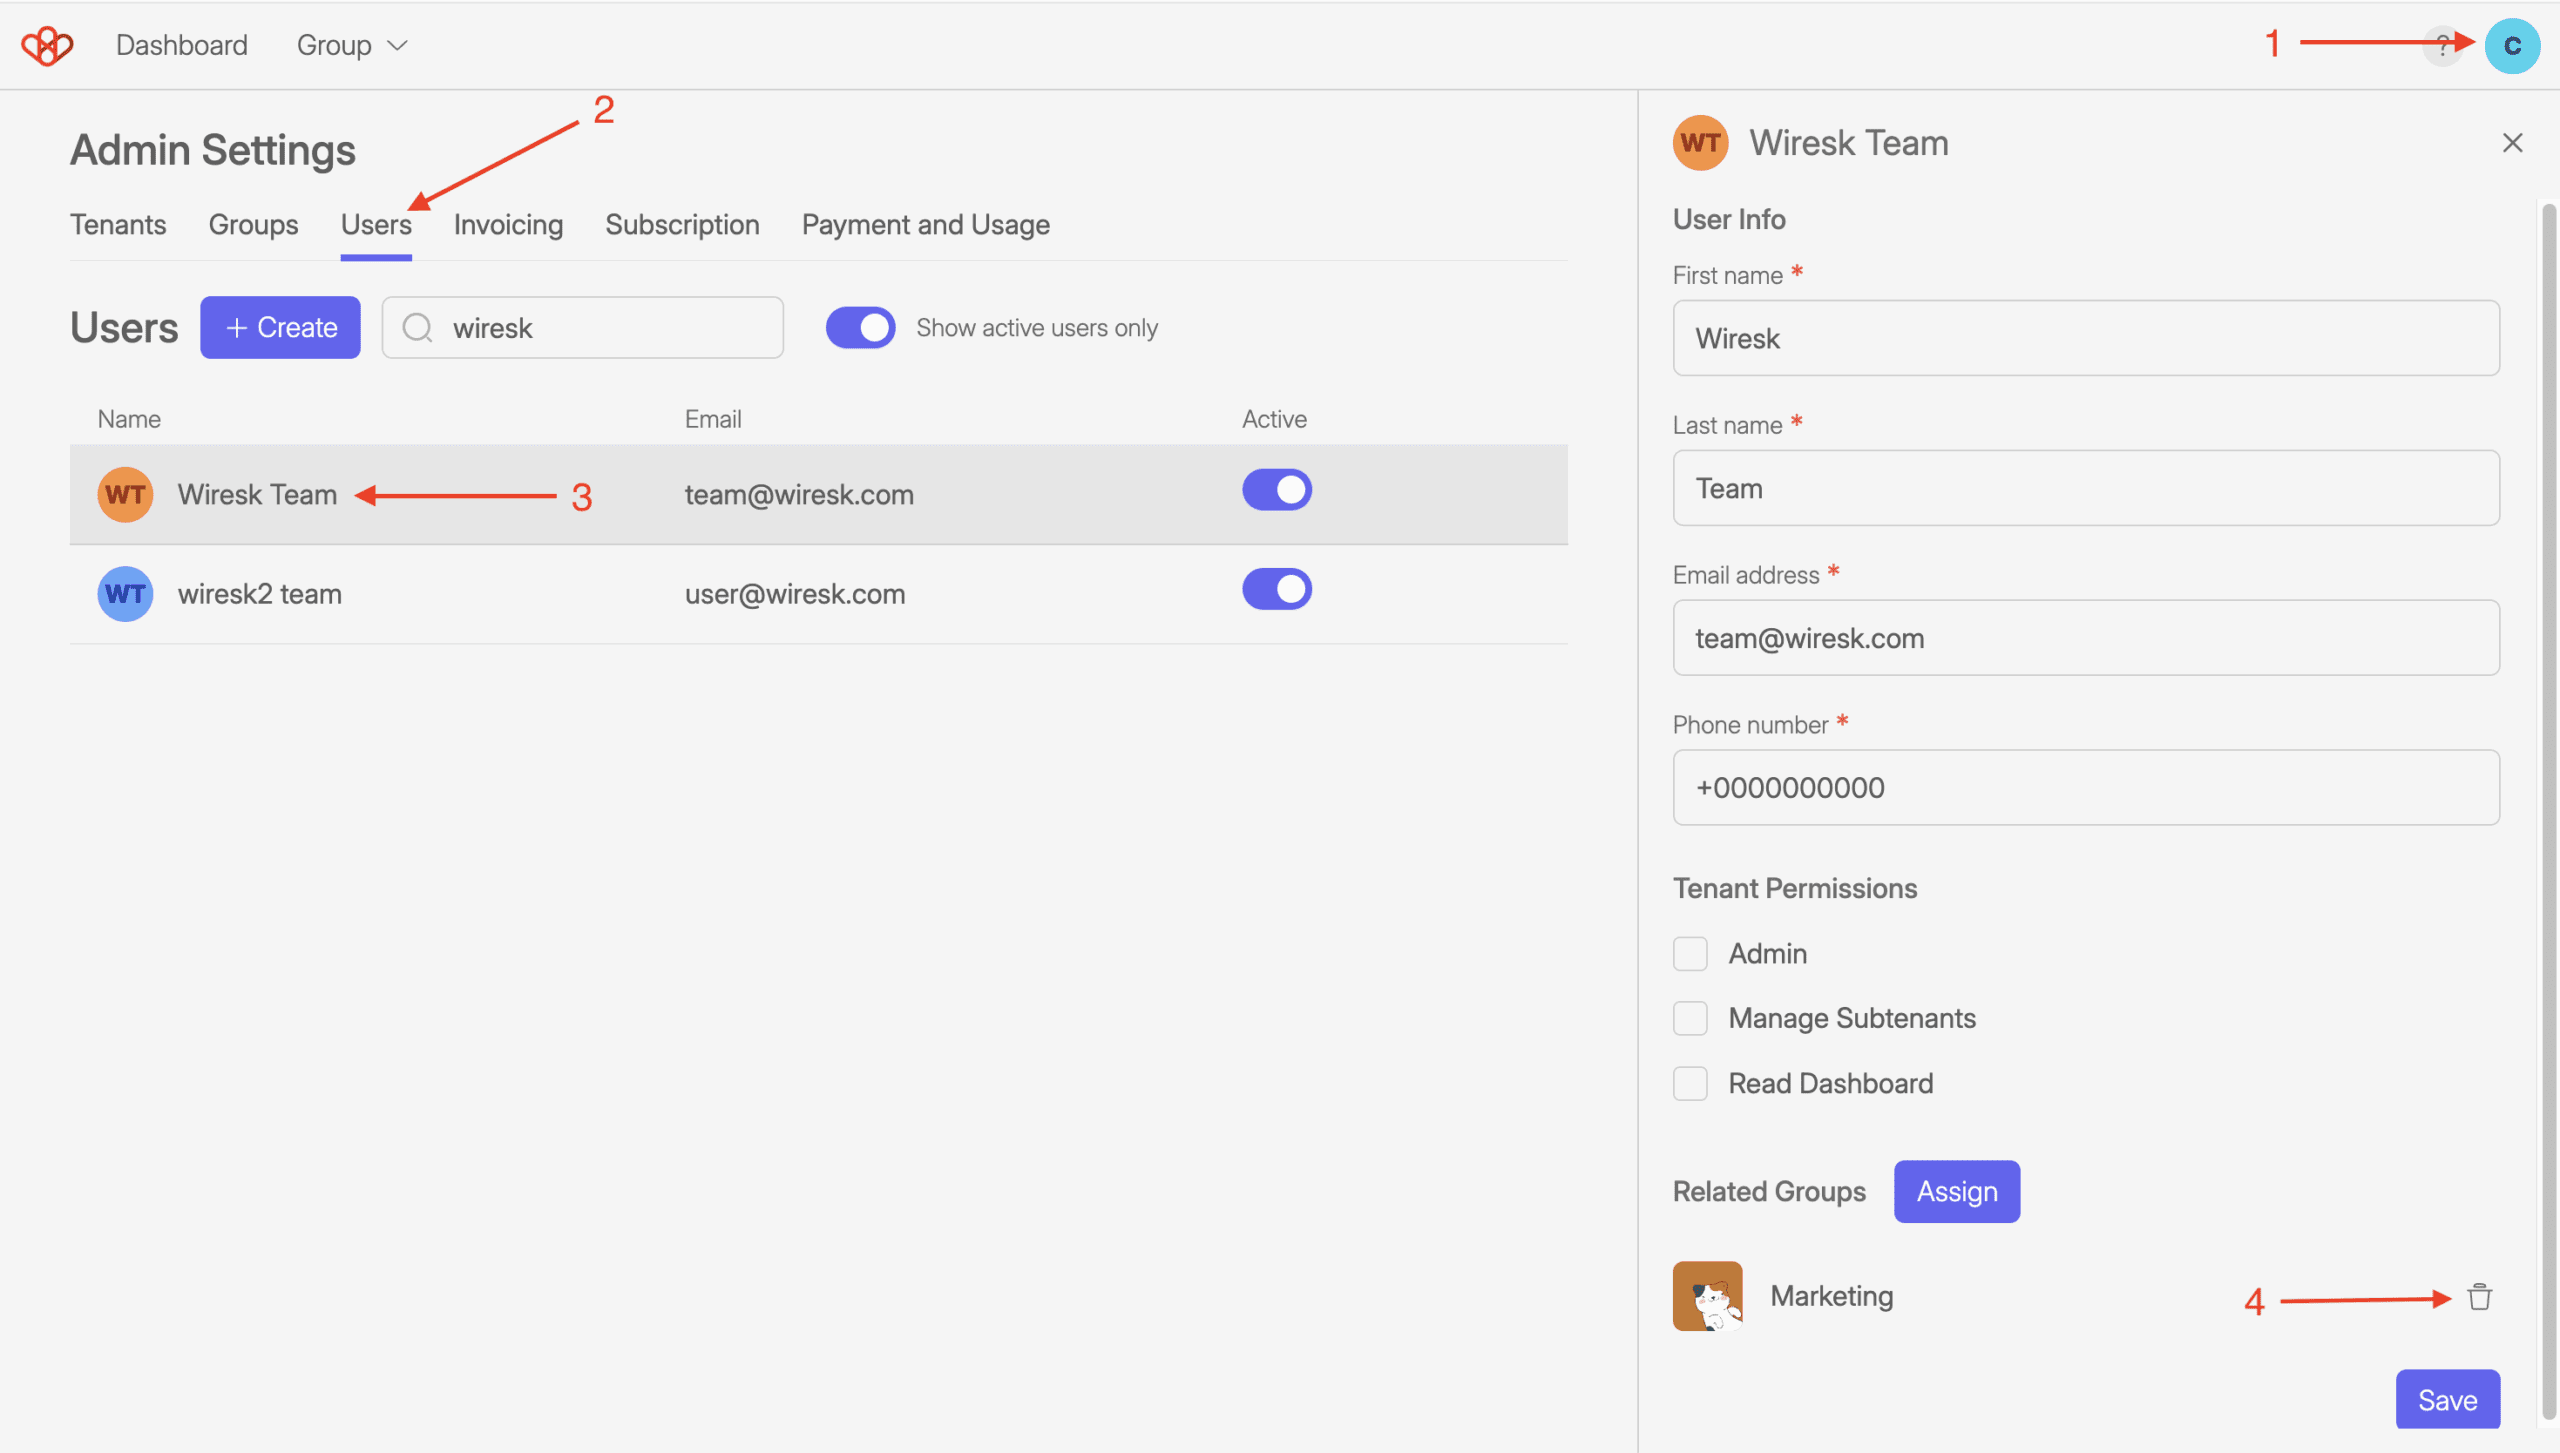This screenshot has height=1453, width=2560.
Task: Click the search magnifier icon
Action: click(x=417, y=328)
